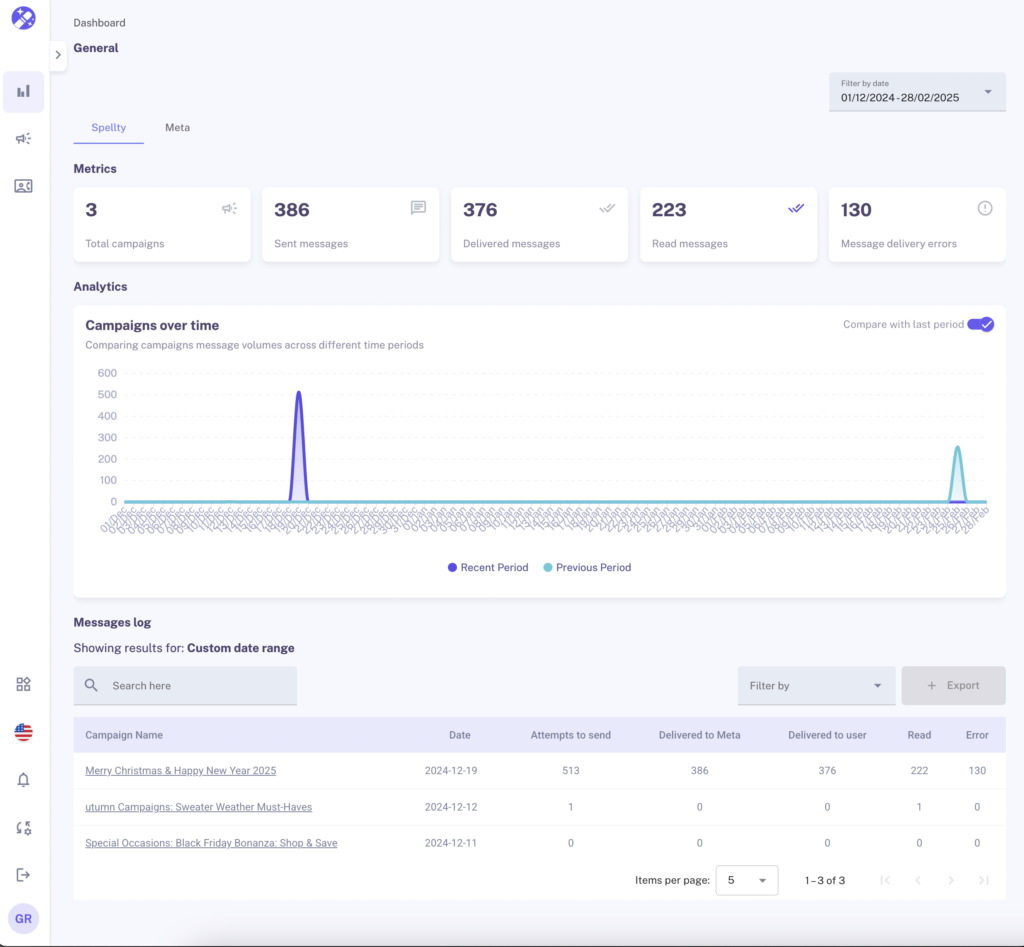1024x947 pixels.
Task: Switch to the Meta tab
Action: [177, 128]
